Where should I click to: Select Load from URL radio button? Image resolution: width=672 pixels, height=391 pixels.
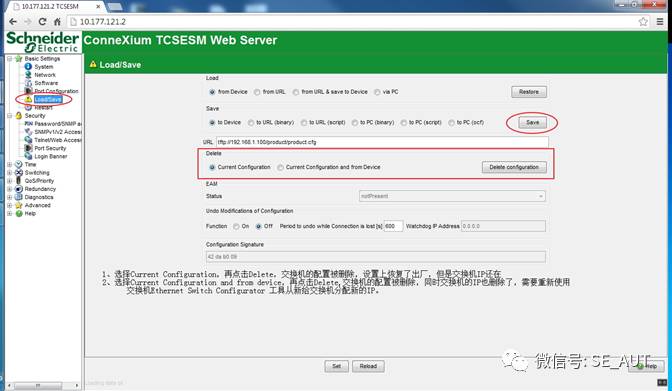click(x=257, y=92)
